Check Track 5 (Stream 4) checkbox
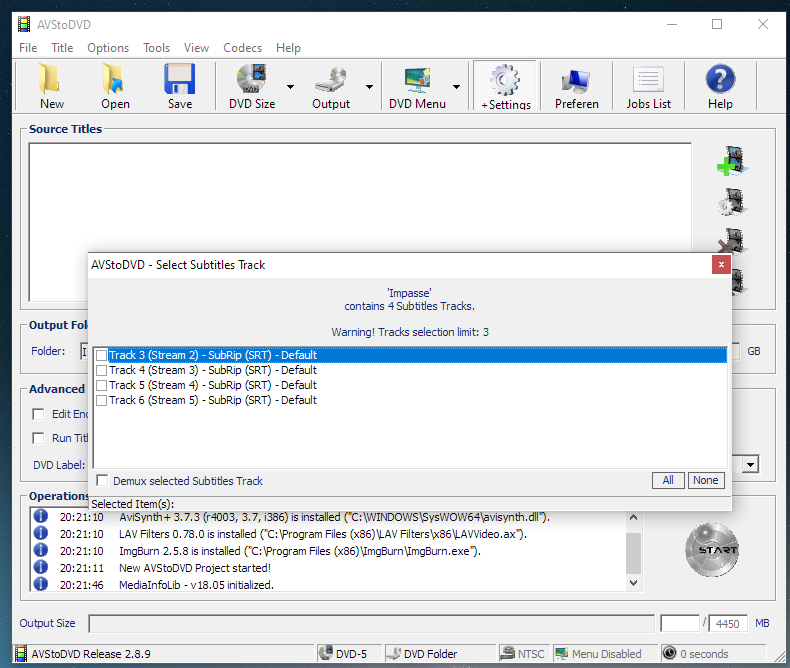The height and width of the screenshot is (668, 790). point(101,385)
